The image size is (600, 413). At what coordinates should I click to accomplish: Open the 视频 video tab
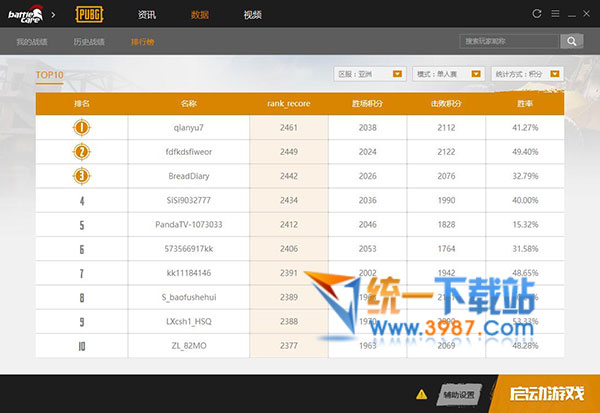click(x=253, y=15)
